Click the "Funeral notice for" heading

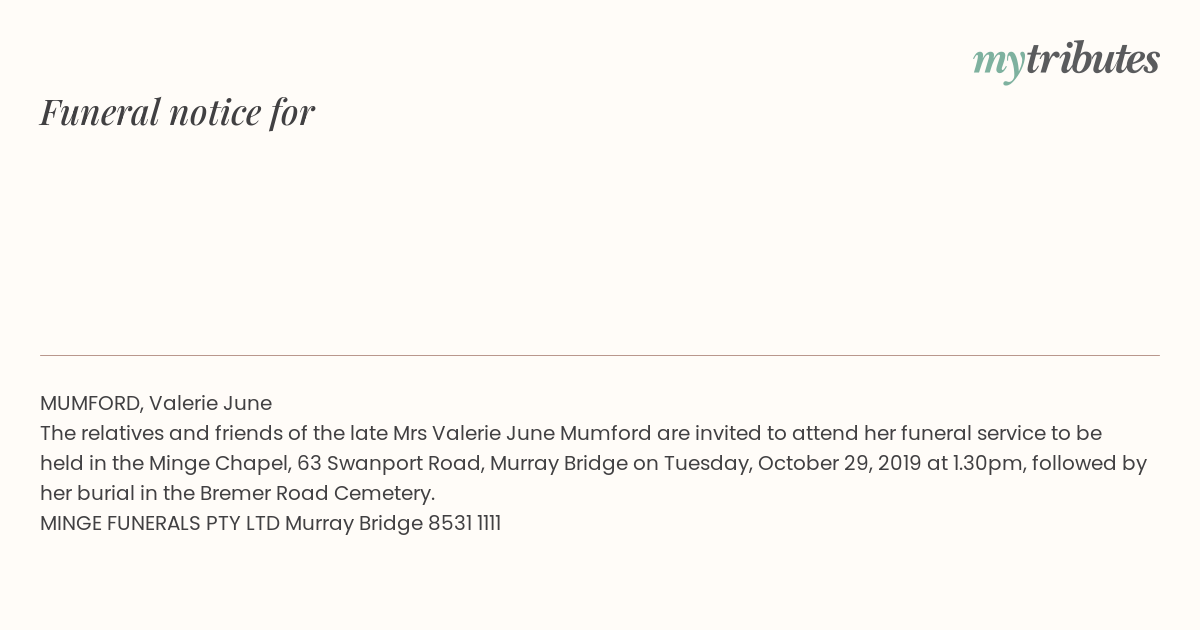[x=177, y=112]
